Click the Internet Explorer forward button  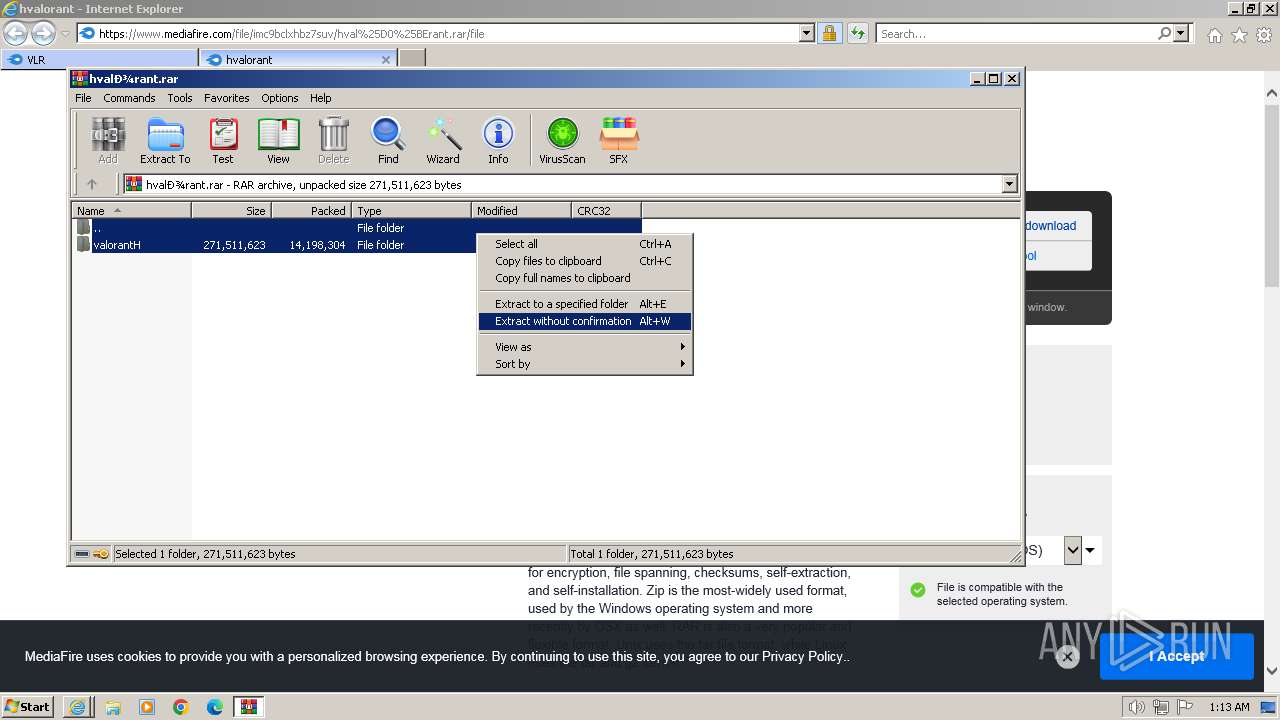(x=43, y=33)
